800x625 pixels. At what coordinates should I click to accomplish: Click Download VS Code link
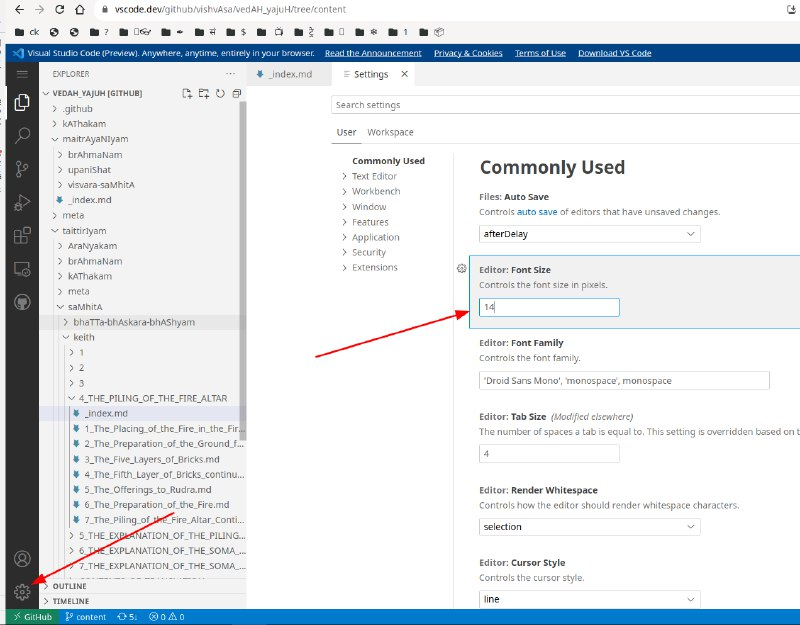point(614,53)
